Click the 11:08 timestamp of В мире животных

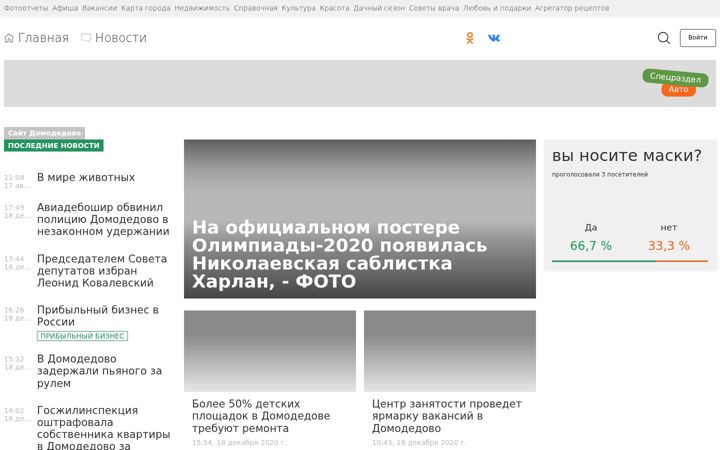[x=14, y=177]
